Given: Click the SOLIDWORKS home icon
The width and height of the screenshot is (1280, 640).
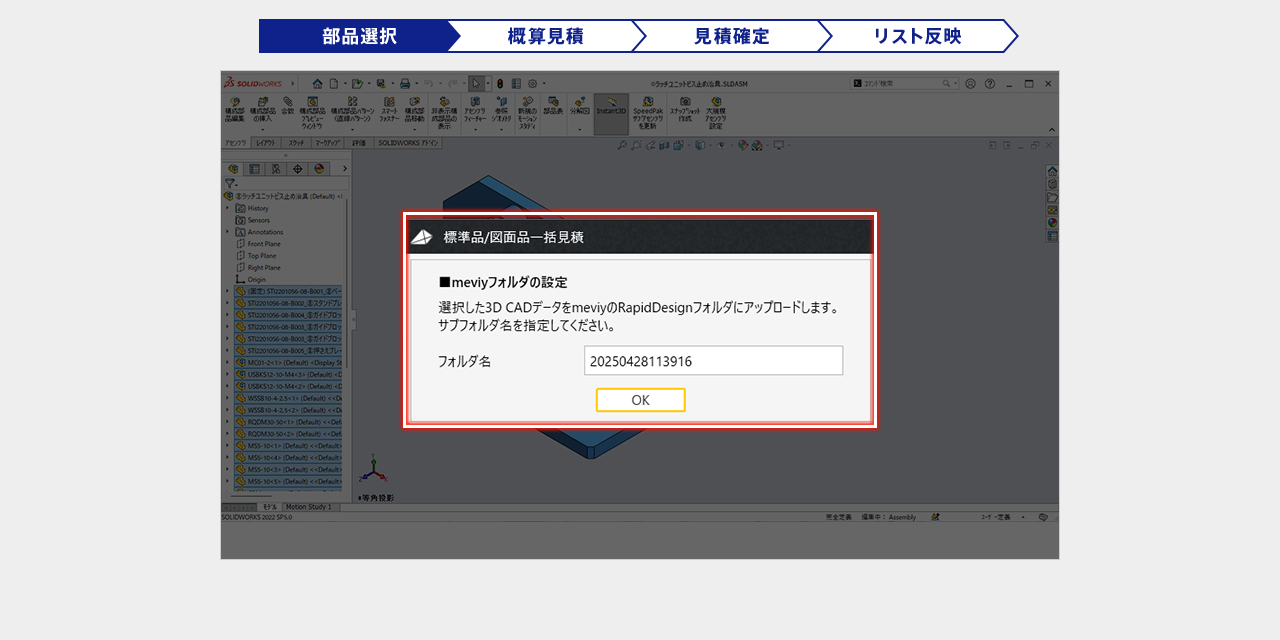Looking at the screenshot, I should (x=318, y=84).
